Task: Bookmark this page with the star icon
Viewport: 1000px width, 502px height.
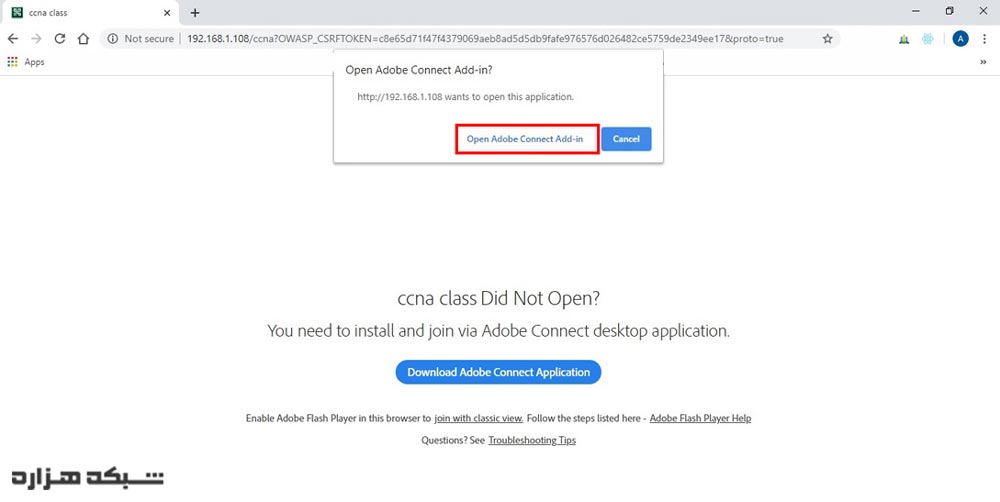Action: (x=827, y=39)
